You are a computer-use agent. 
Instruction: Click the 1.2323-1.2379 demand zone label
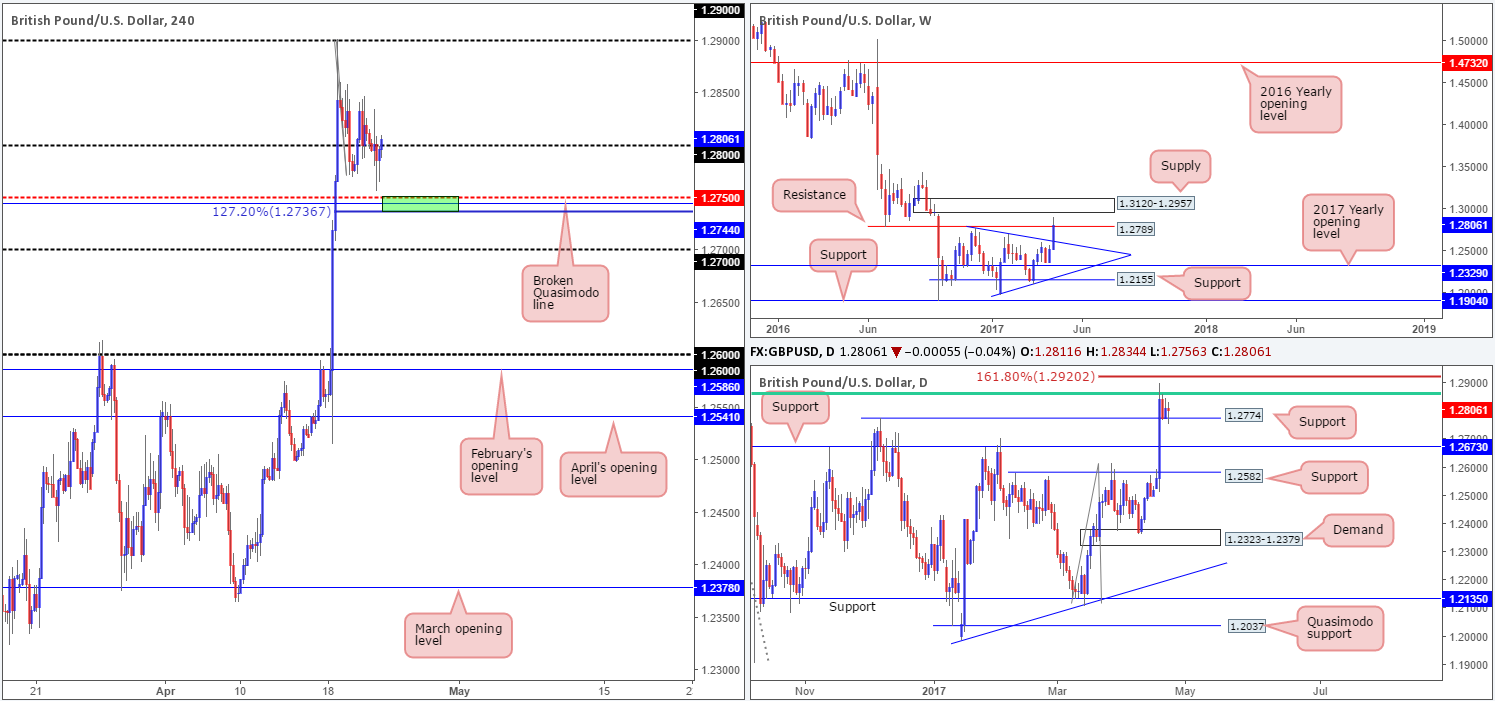1263,539
